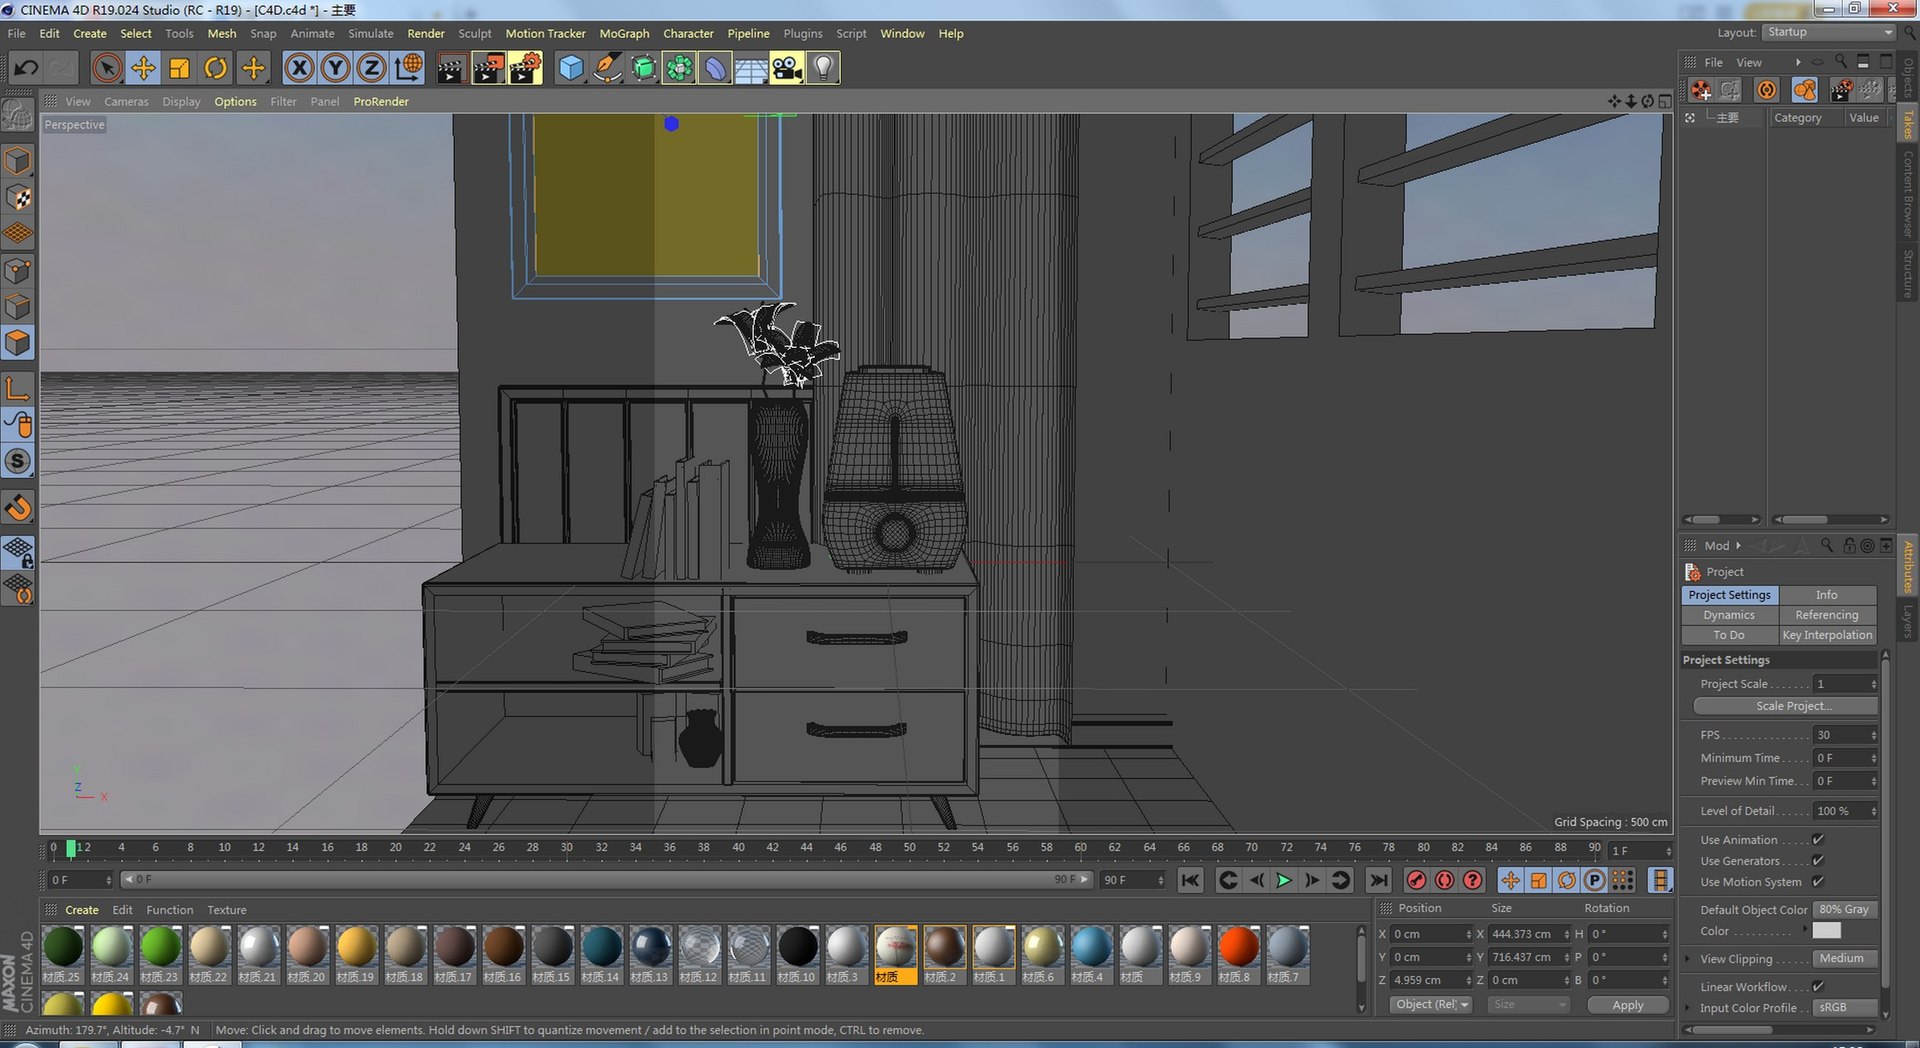The width and height of the screenshot is (1920, 1048).
Task: Click the Undo arrow icon
Action: click(26, 68)
